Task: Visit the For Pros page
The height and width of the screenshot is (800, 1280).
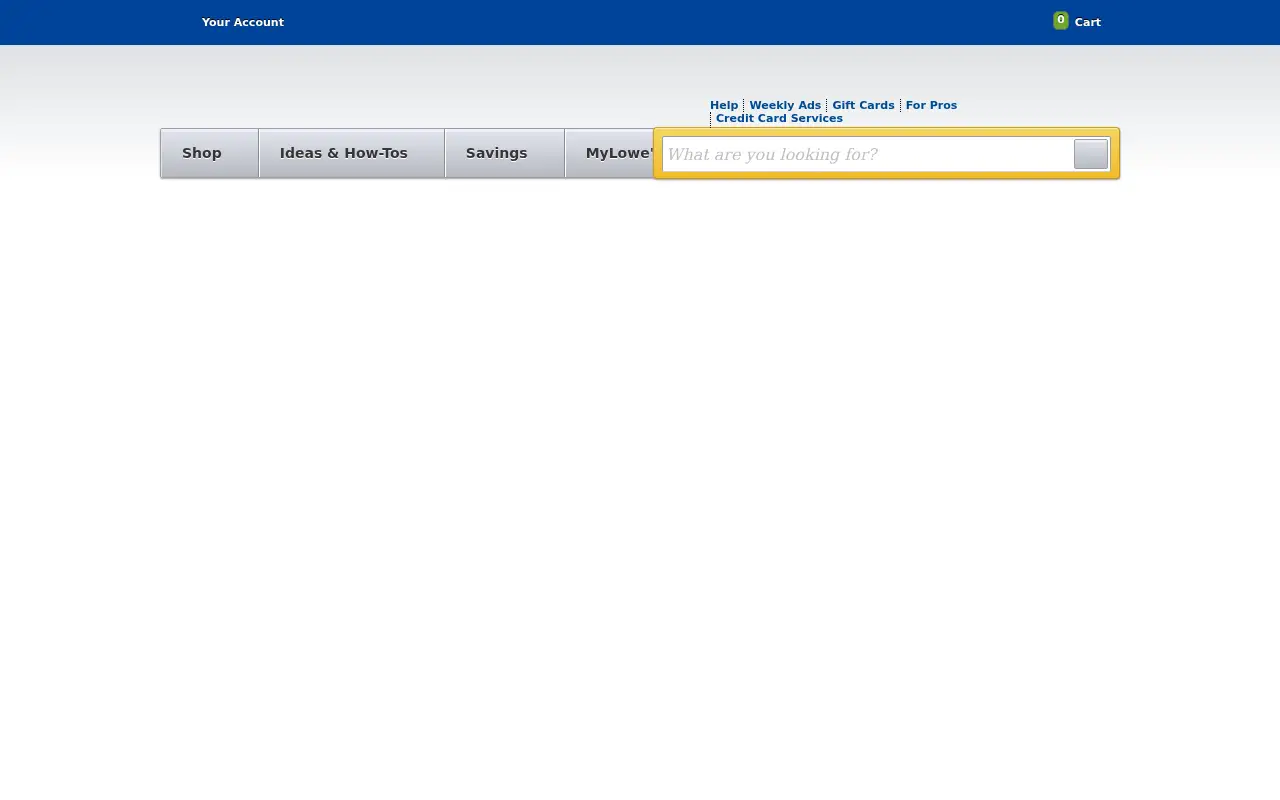Action: click(x=931, y=105)
